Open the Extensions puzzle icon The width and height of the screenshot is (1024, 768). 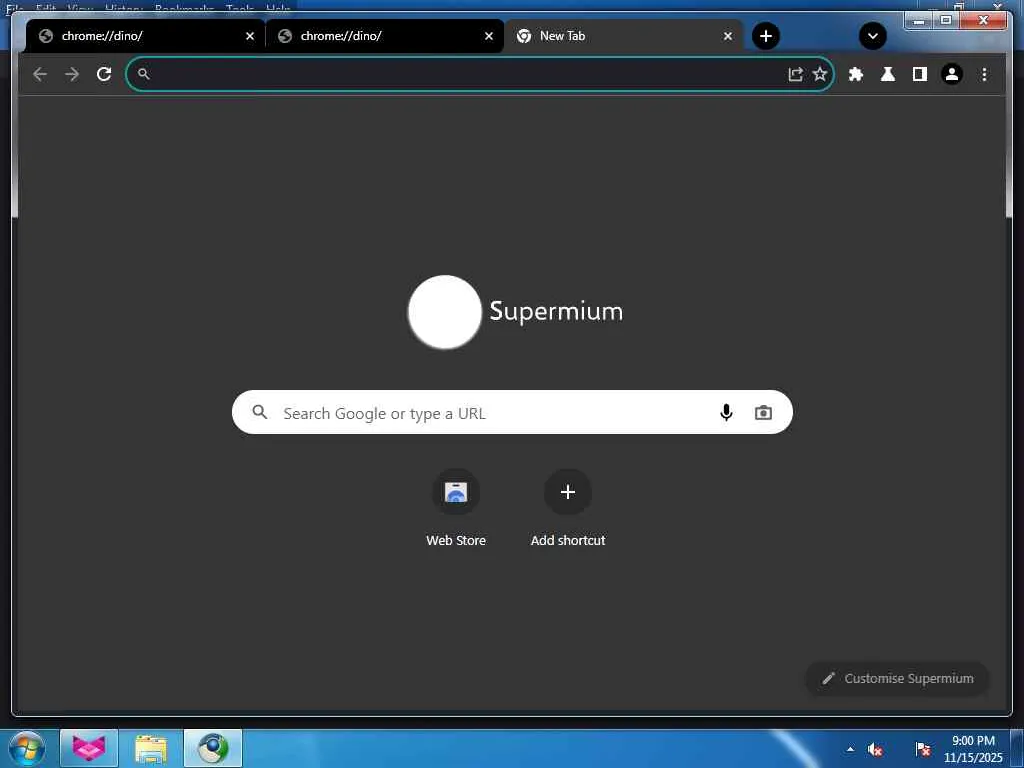(856, 74)
